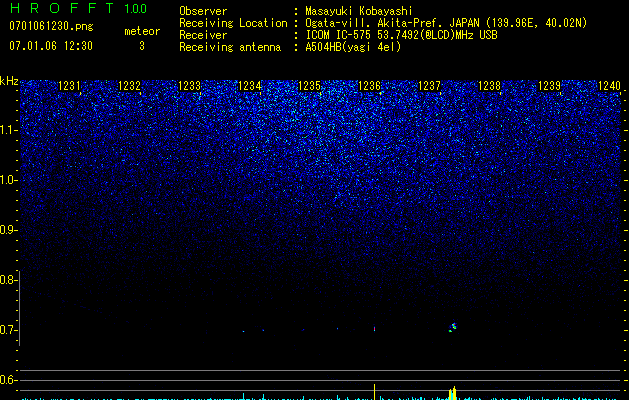Click the Observer field label
This screenshot has height=400, width=629.
(x=203, y=11)
